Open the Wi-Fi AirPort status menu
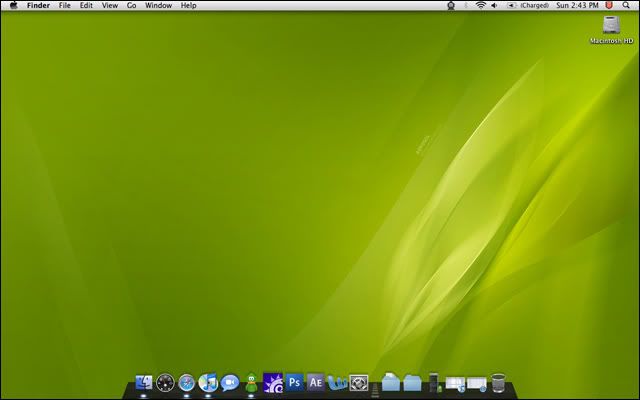The image size is (640, 400). tap(481, 5)
